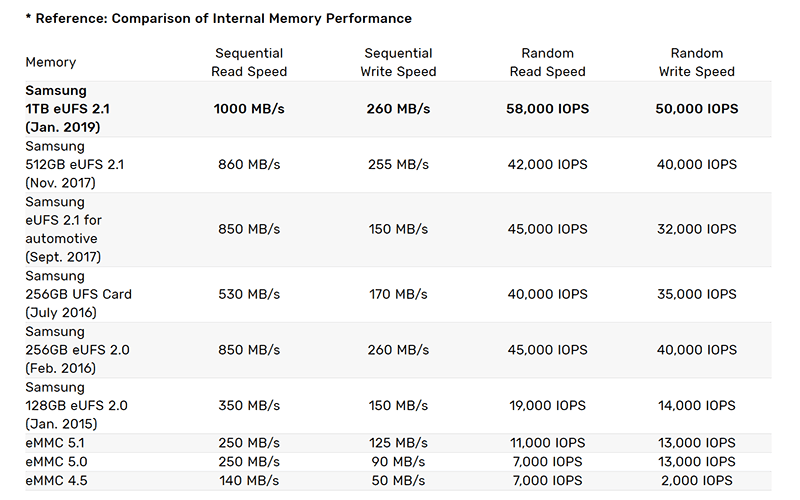Click the eMMC 4.5 row label
This screenshot has width=800, height=500.
(x=56, y=480)
